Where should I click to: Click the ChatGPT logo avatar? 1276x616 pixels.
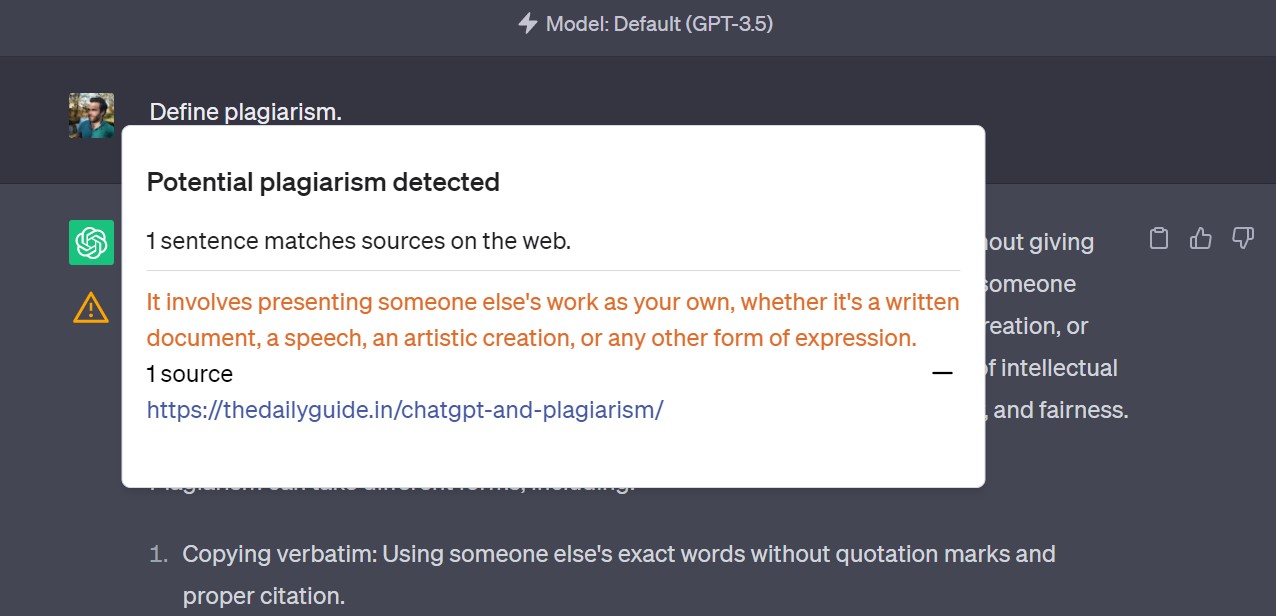[91, 242]
